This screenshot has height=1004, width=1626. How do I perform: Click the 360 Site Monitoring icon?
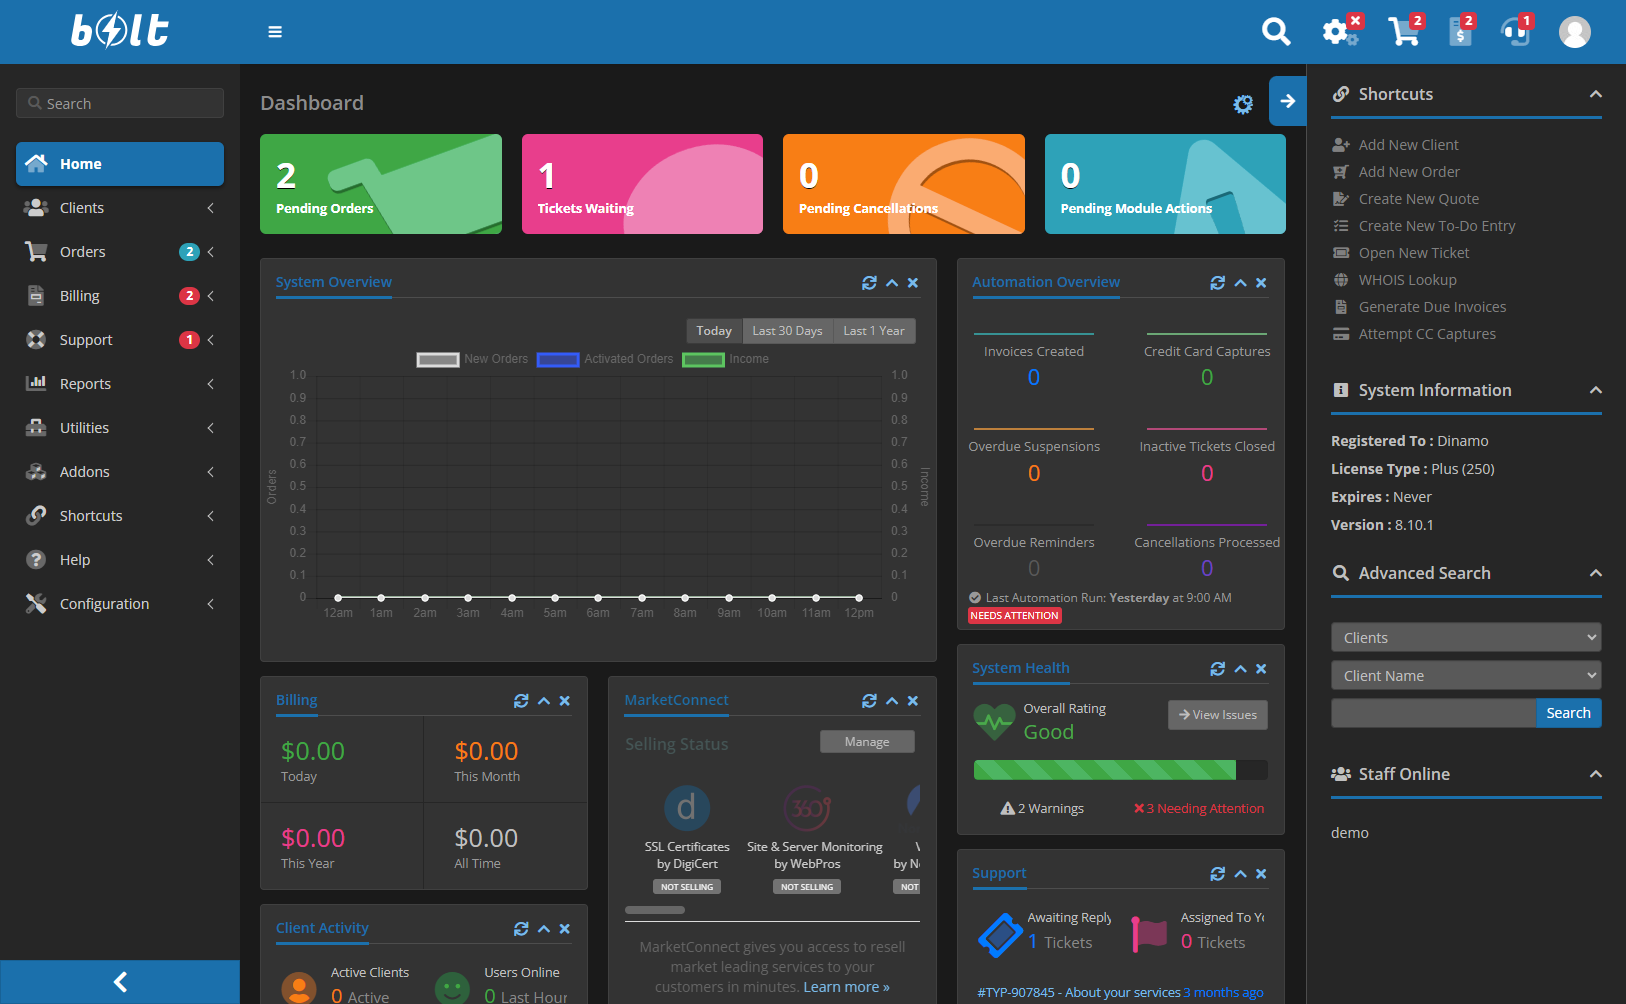[808, 808]
